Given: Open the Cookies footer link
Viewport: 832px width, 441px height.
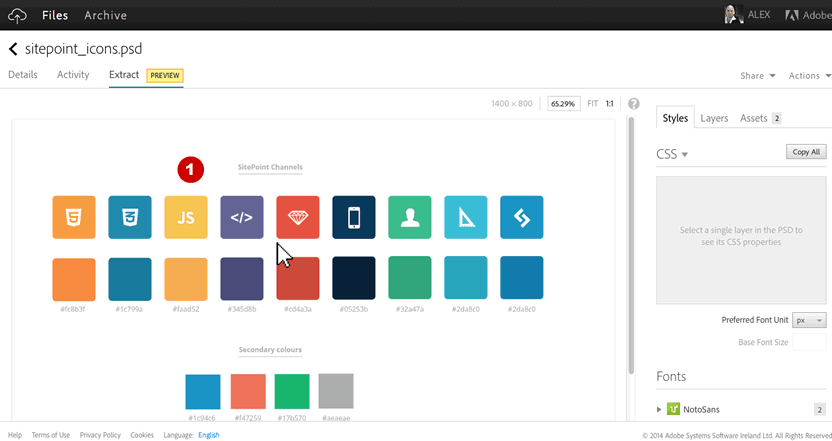Looking at the screenshot, I should (x=142, y=435).
